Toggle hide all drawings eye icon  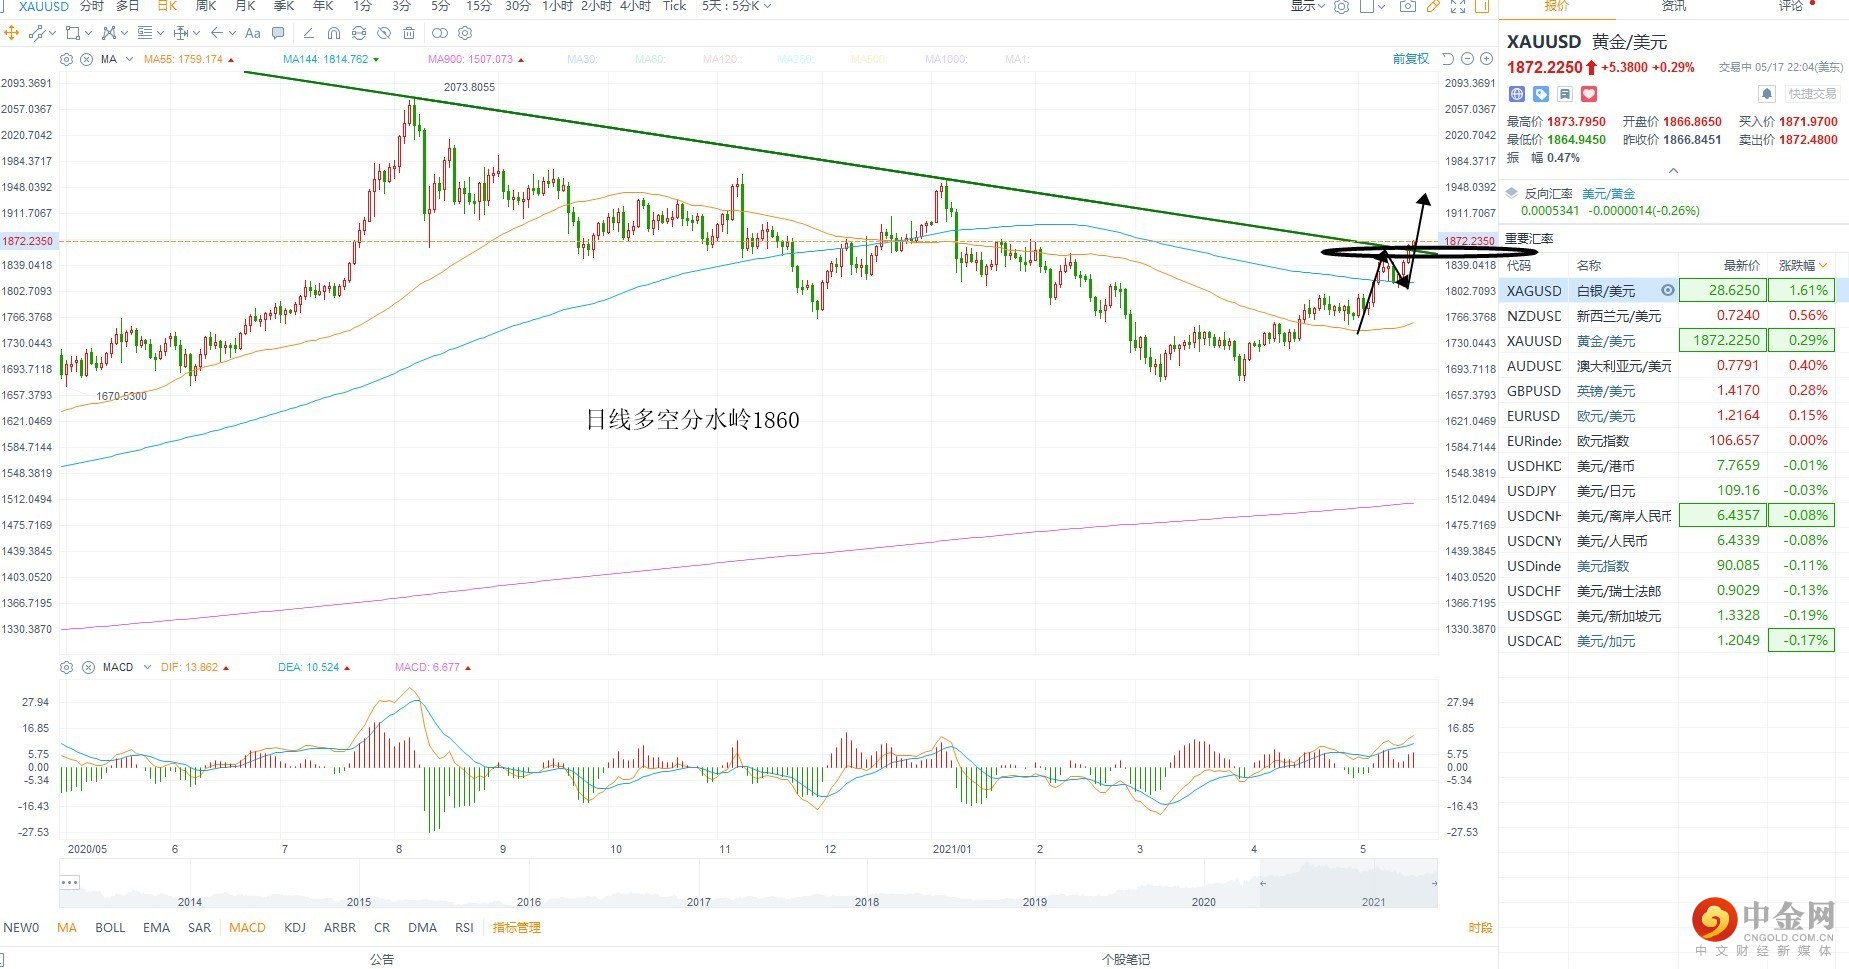point(383,33)
